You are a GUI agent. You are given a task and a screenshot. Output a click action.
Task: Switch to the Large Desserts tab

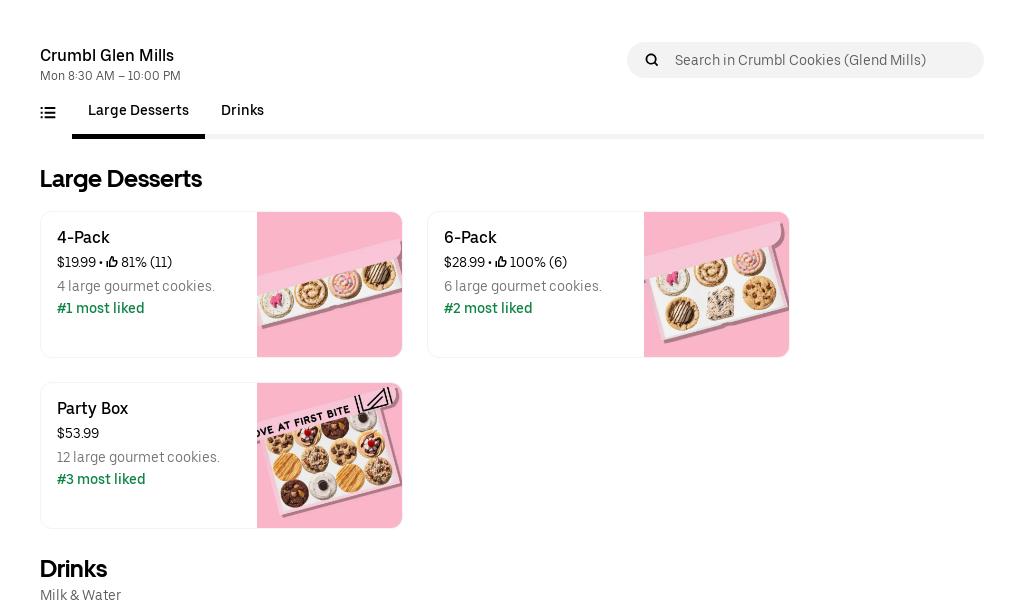tap(138, 111)
